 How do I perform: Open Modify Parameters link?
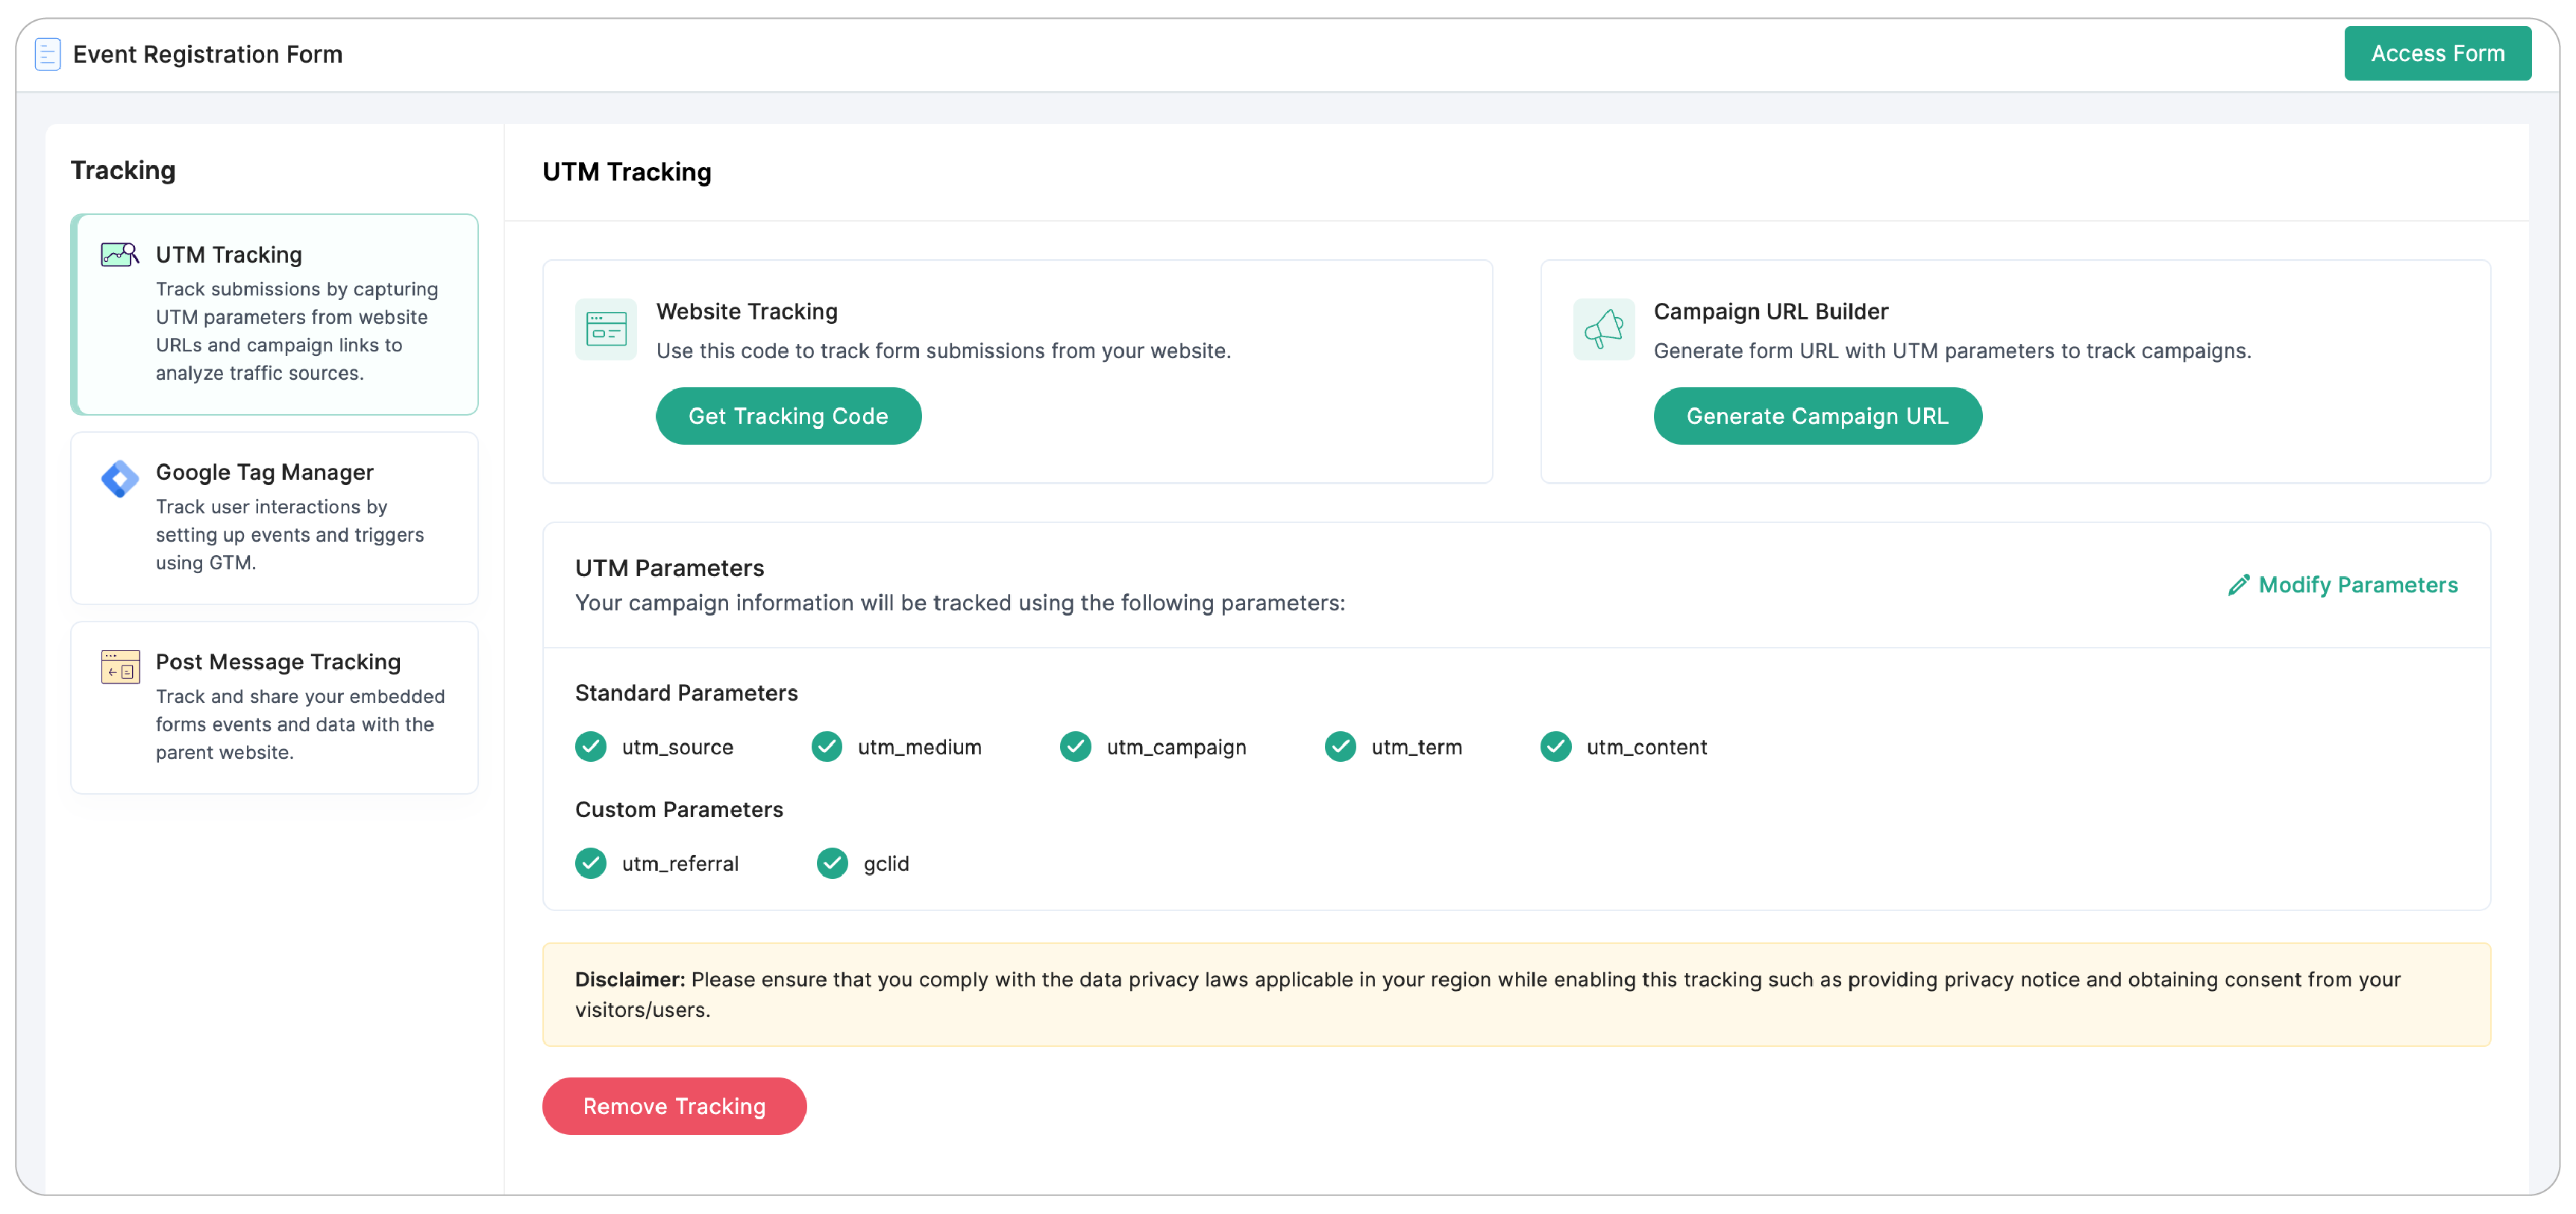point(2343,585)
